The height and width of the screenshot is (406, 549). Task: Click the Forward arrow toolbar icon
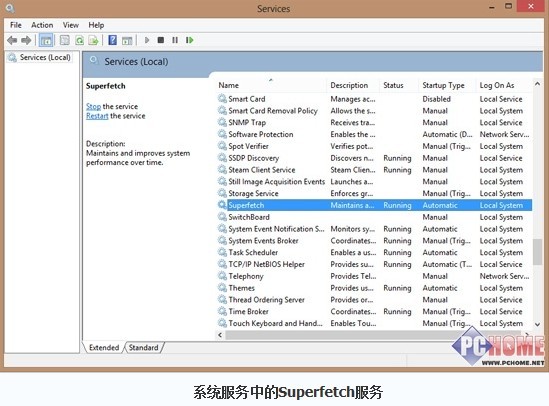coord(26,40)
